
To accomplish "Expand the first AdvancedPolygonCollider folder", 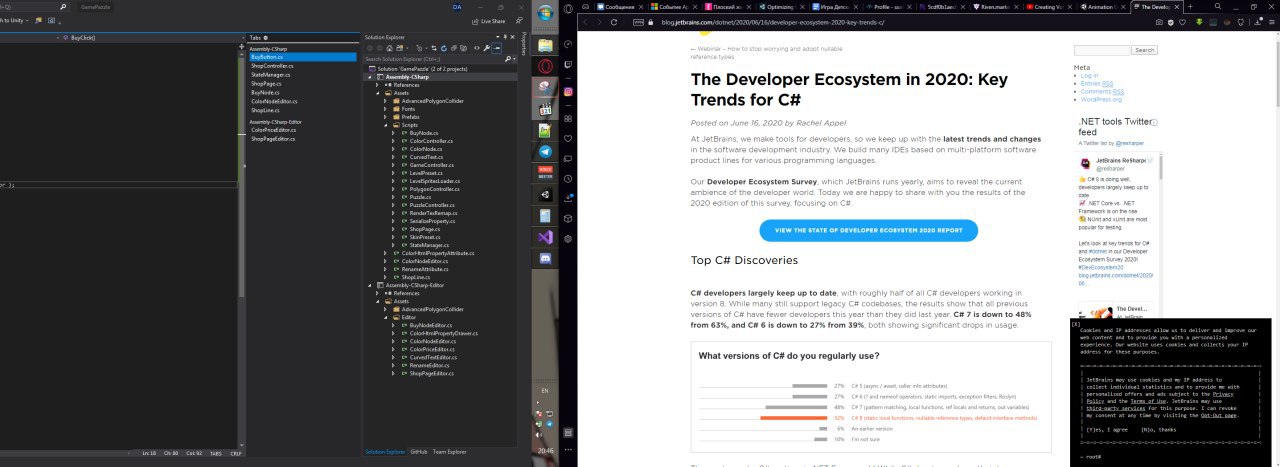I will 385,101.
